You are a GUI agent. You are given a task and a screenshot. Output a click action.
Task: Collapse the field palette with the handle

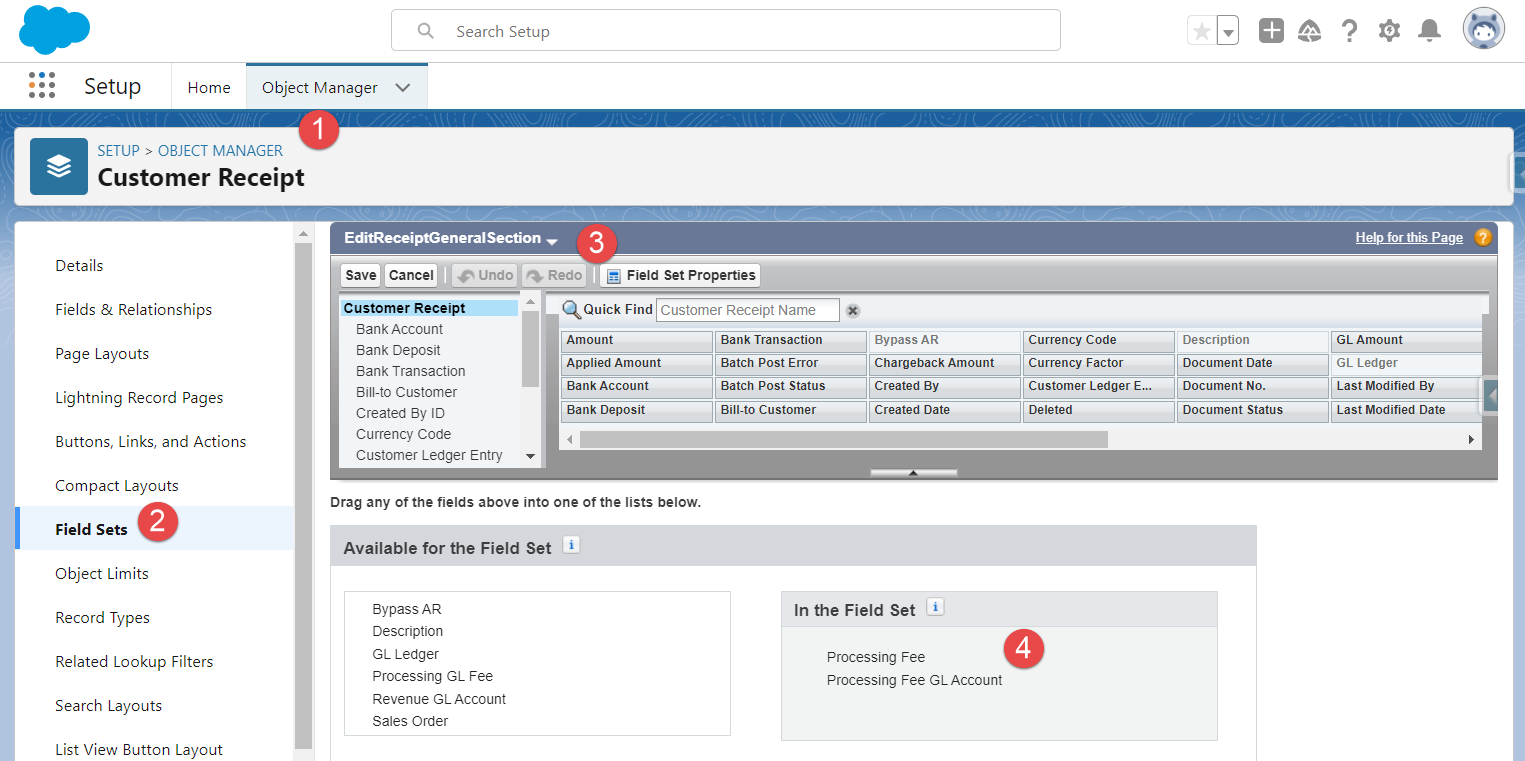point(913,472)
